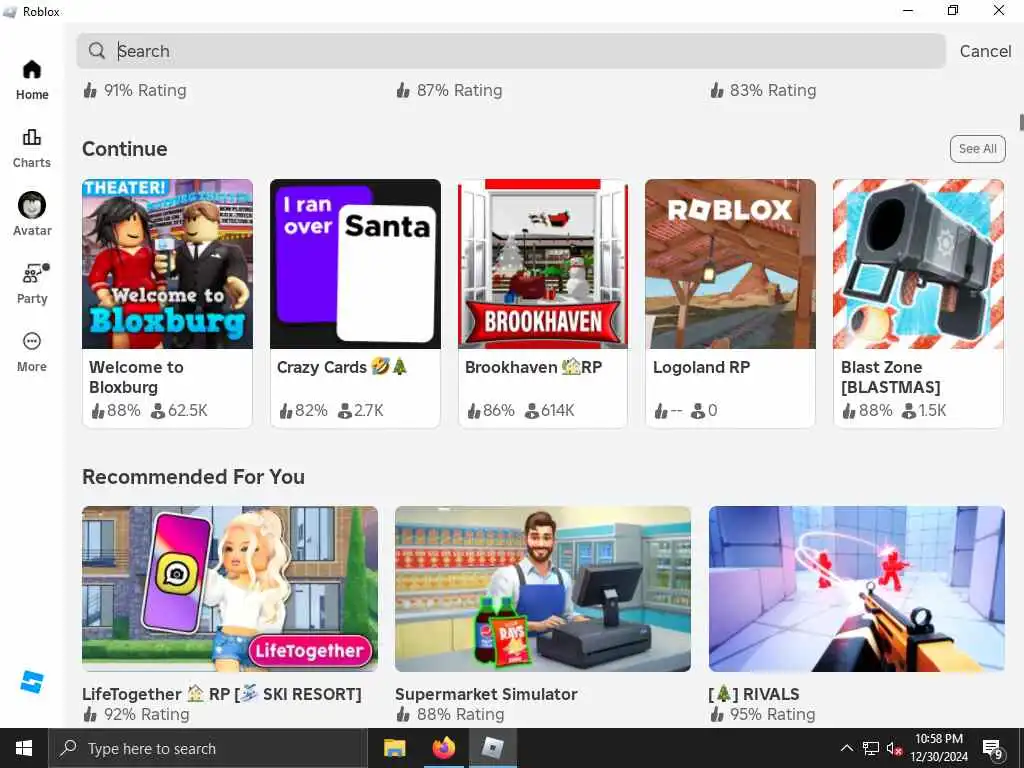Screen dimensions: 1024x768
Task: Open File Explorer from the taskbar
Action: pyautogui.click(x=394, y=748)
